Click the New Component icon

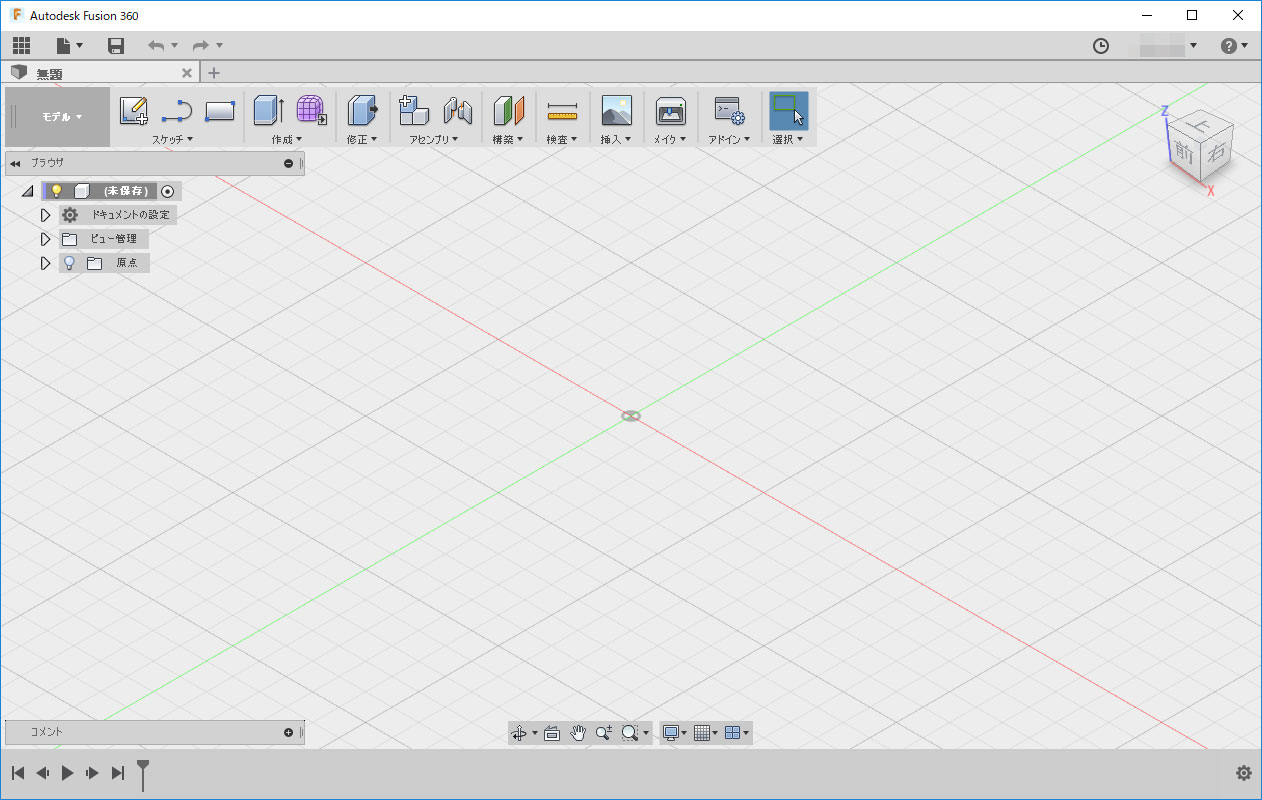(413, 110)
